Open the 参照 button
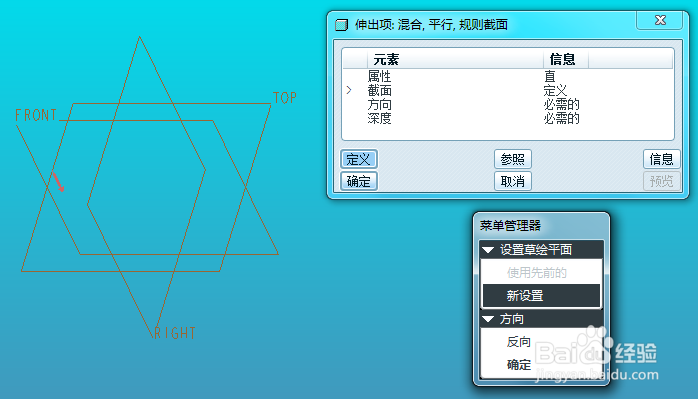Image resolution: width=698 pixels, height=399 pixels. click(513, 159)
